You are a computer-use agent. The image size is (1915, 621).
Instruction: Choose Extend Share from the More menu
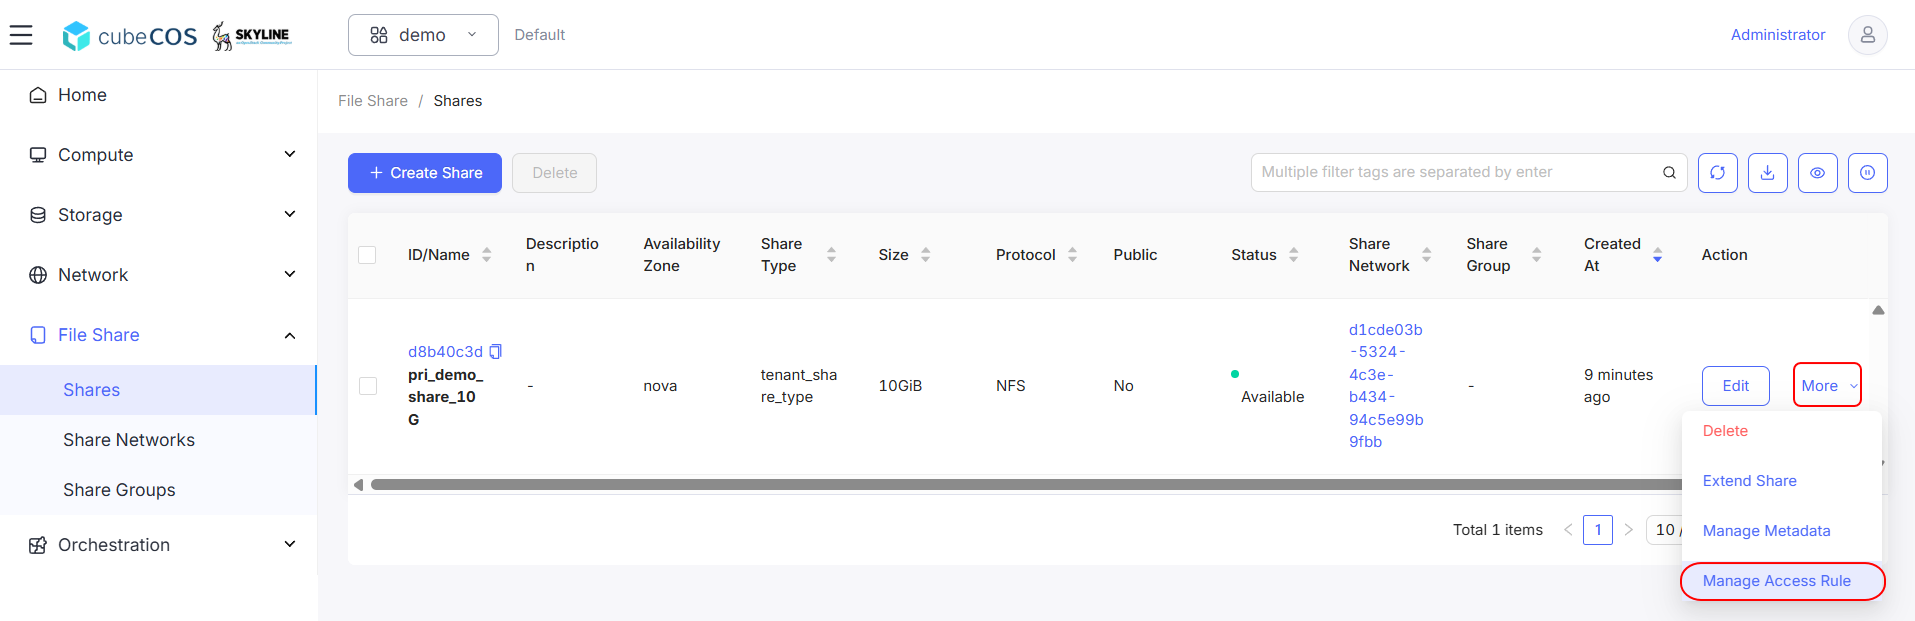point(1749,481)
